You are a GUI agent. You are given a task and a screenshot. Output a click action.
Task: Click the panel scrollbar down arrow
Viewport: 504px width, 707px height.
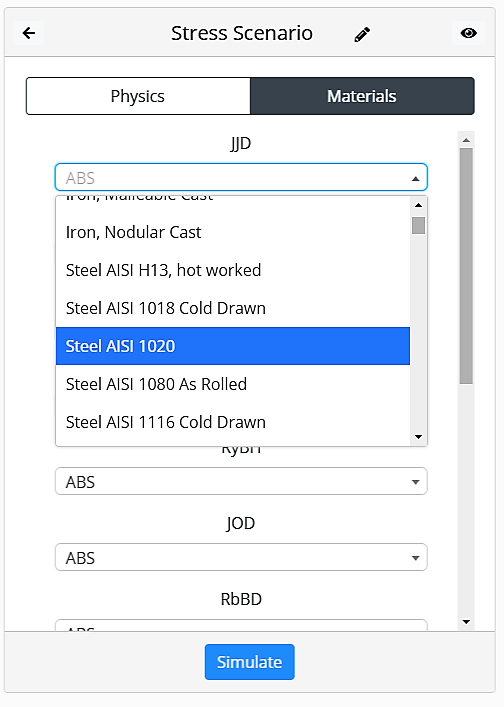[x=466, y=622]
